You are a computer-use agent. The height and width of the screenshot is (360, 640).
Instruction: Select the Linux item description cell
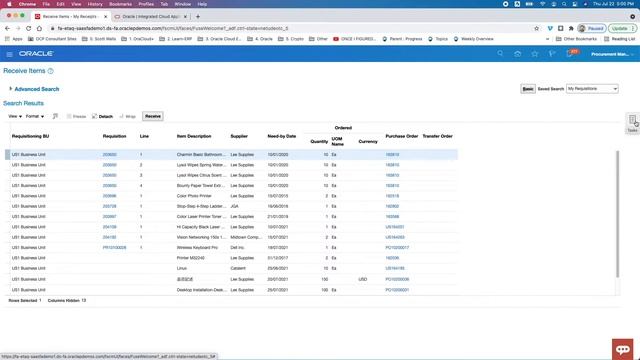pyautogui.click(x=182, y=269)
